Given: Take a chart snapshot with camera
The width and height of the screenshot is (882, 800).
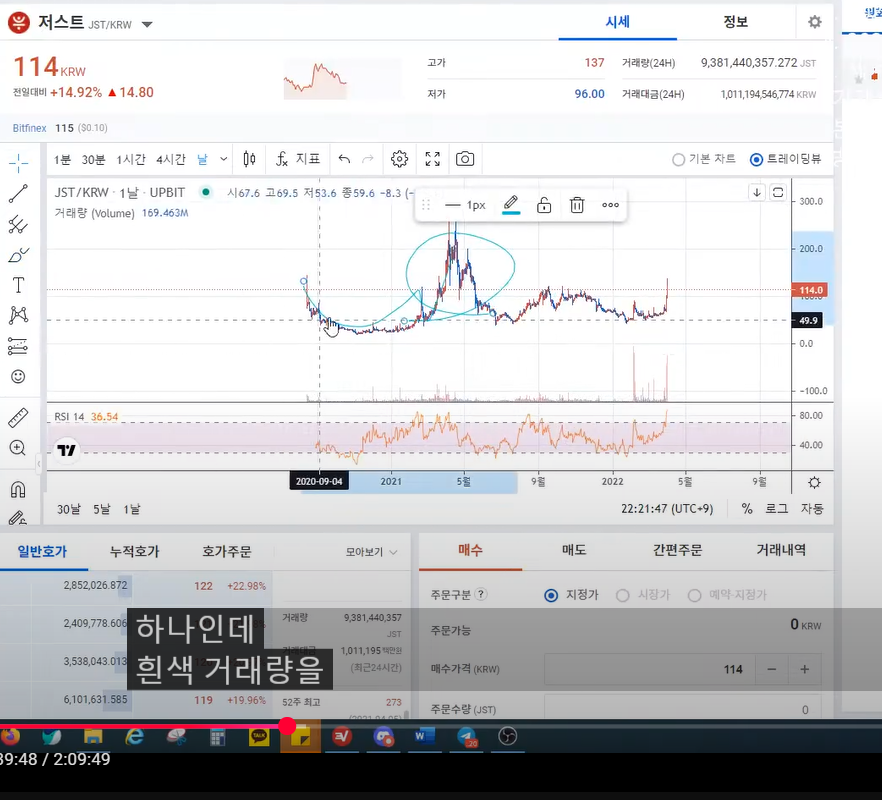Looking at the screenshot, I should (x=465, y=159).
